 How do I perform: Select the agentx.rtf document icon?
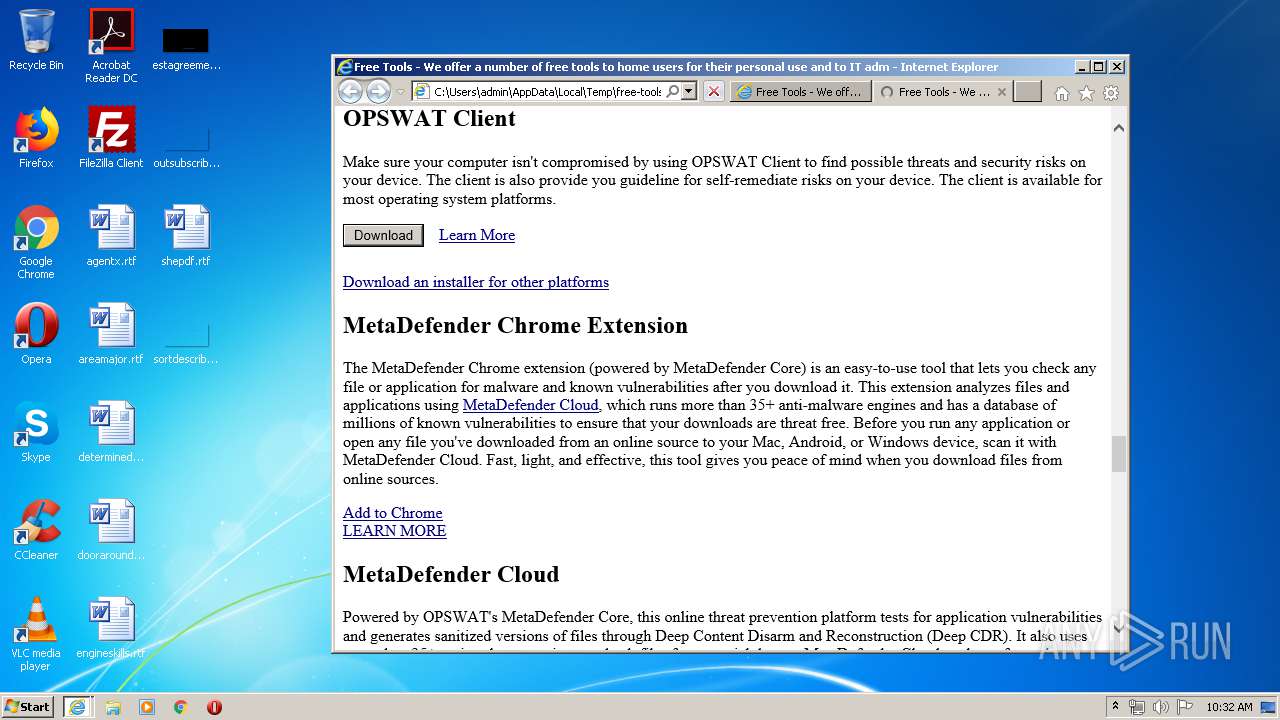tap(111, 236)
